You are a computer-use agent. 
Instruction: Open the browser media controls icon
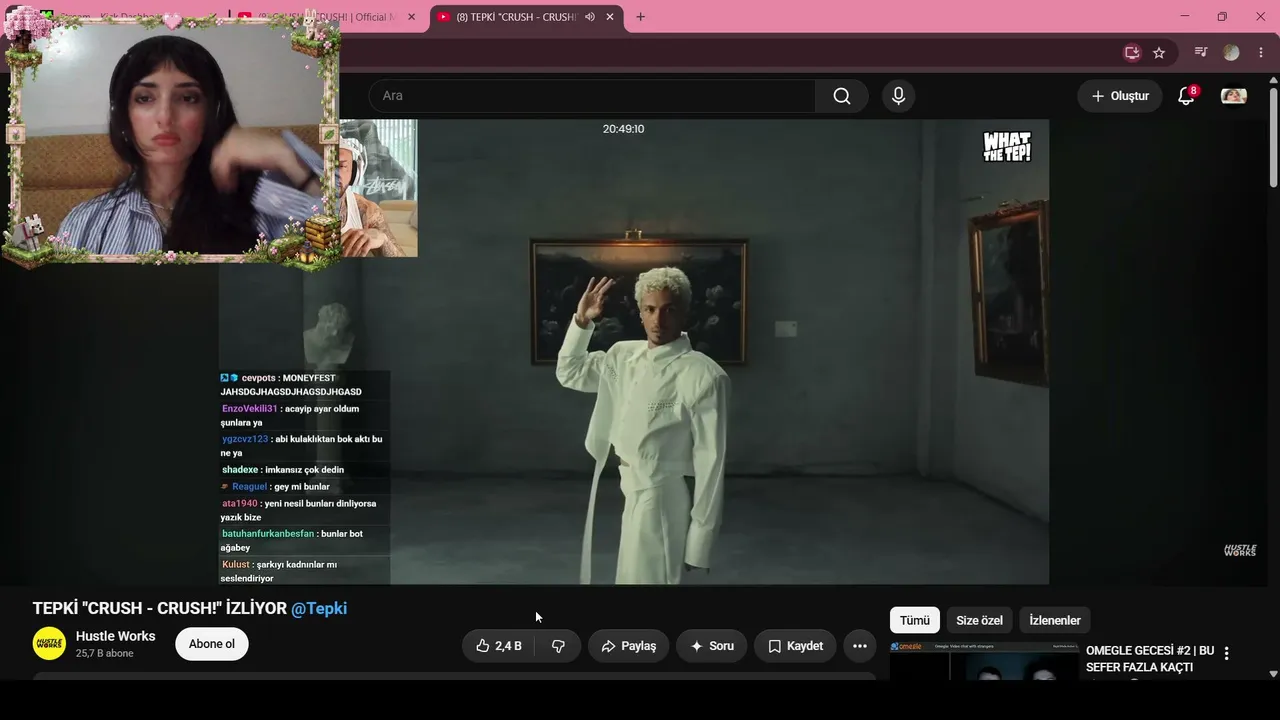1202,53
